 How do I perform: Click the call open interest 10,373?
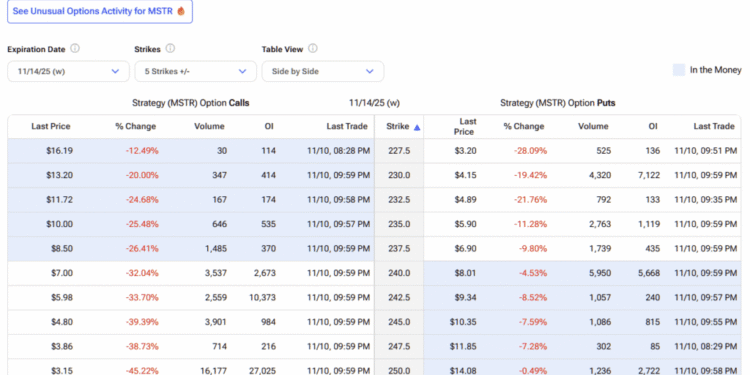point(262,297)
